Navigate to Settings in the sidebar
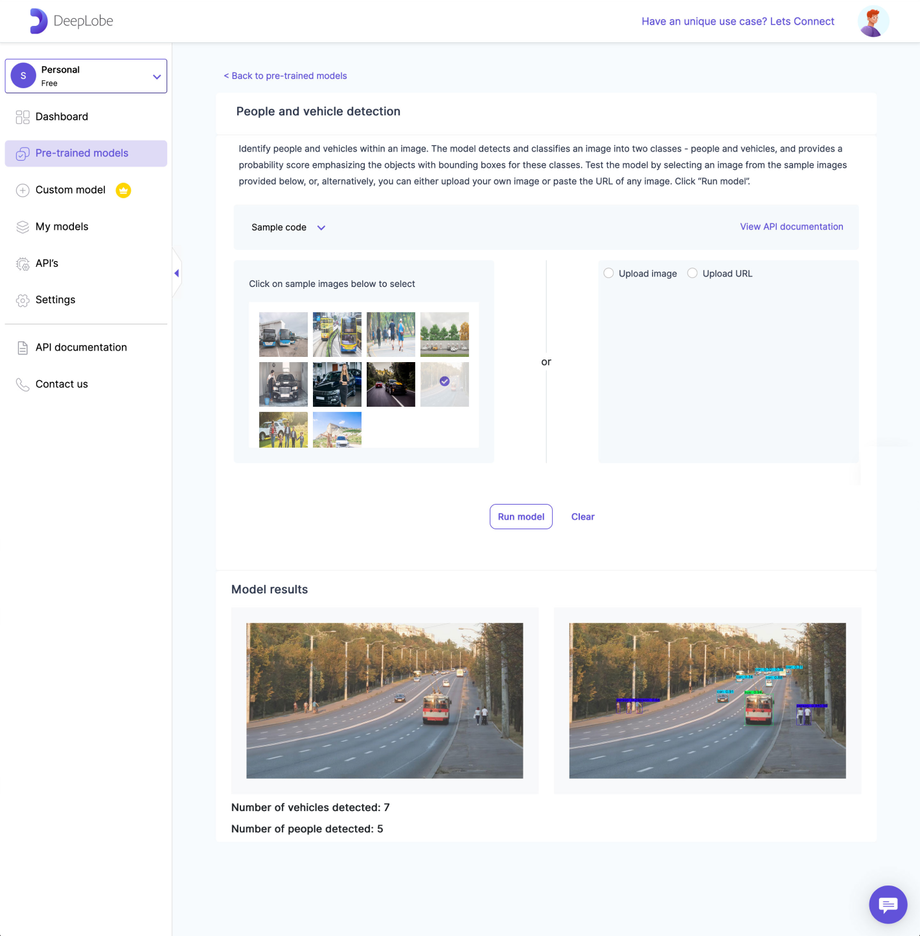Screen dimensions: 920x936 55,299
